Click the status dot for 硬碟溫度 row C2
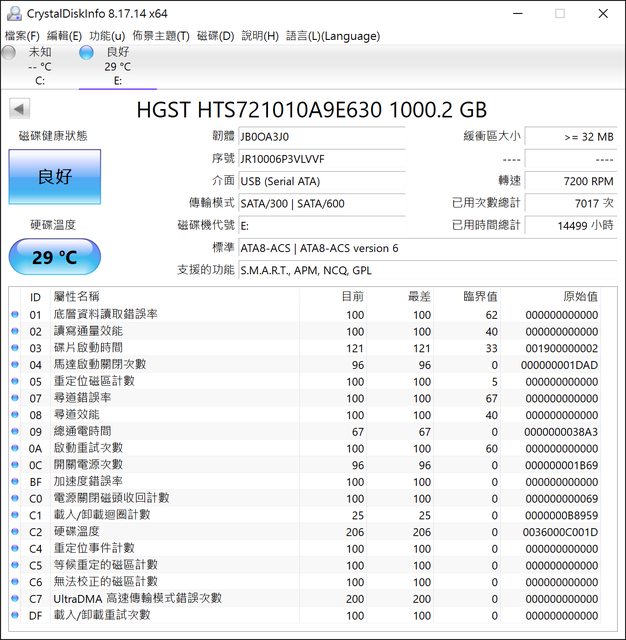 14,532
